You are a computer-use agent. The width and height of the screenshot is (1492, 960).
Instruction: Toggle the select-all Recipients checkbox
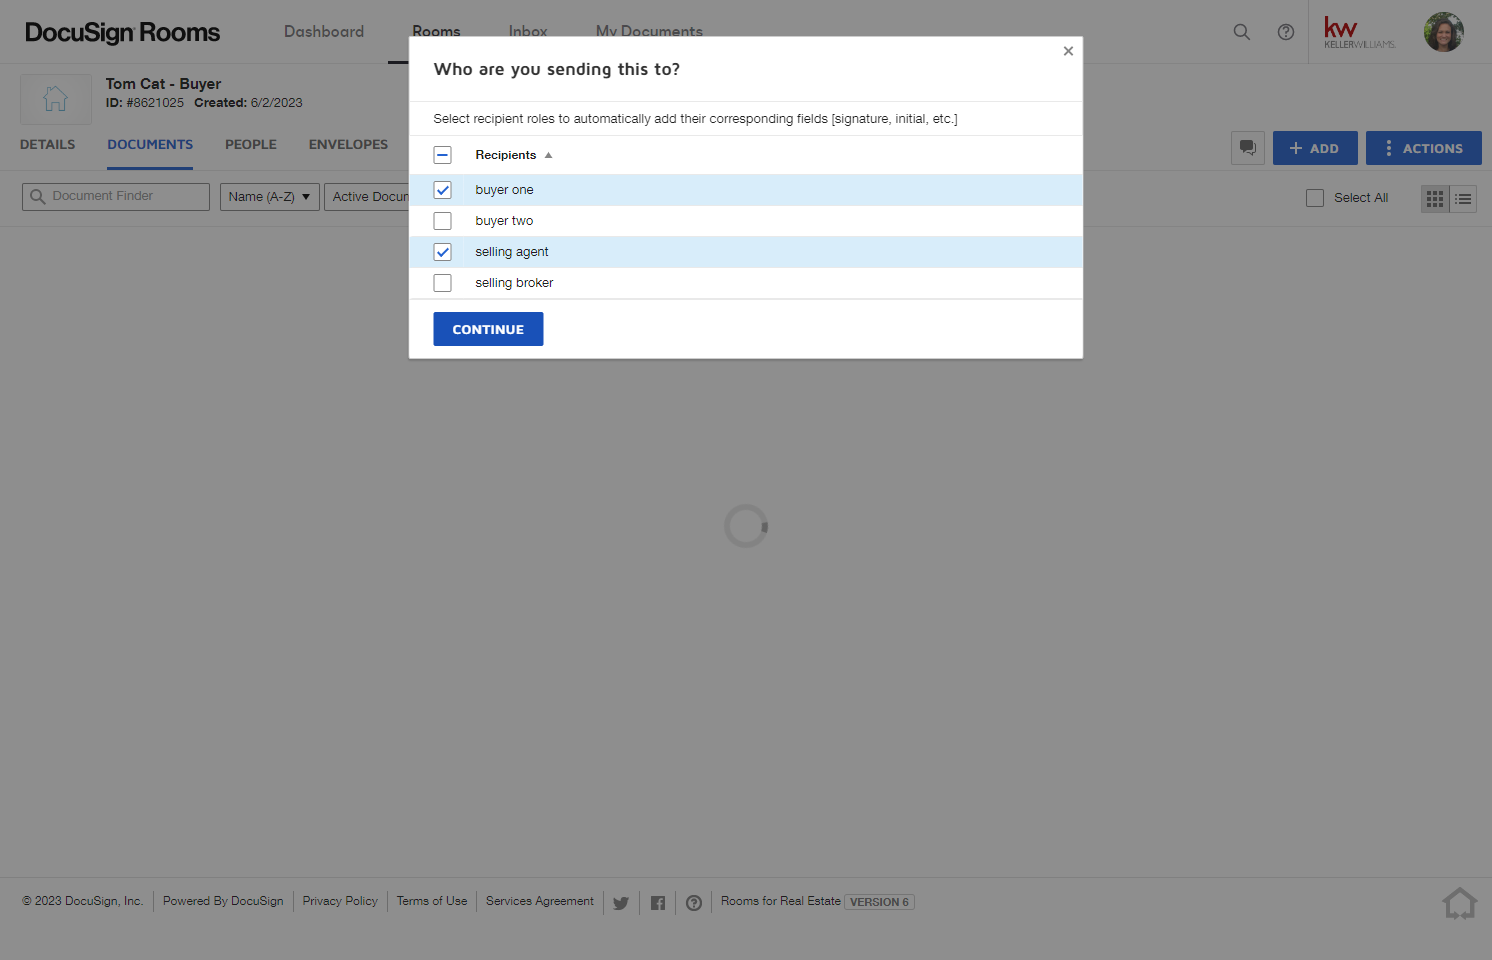[443, 155]
